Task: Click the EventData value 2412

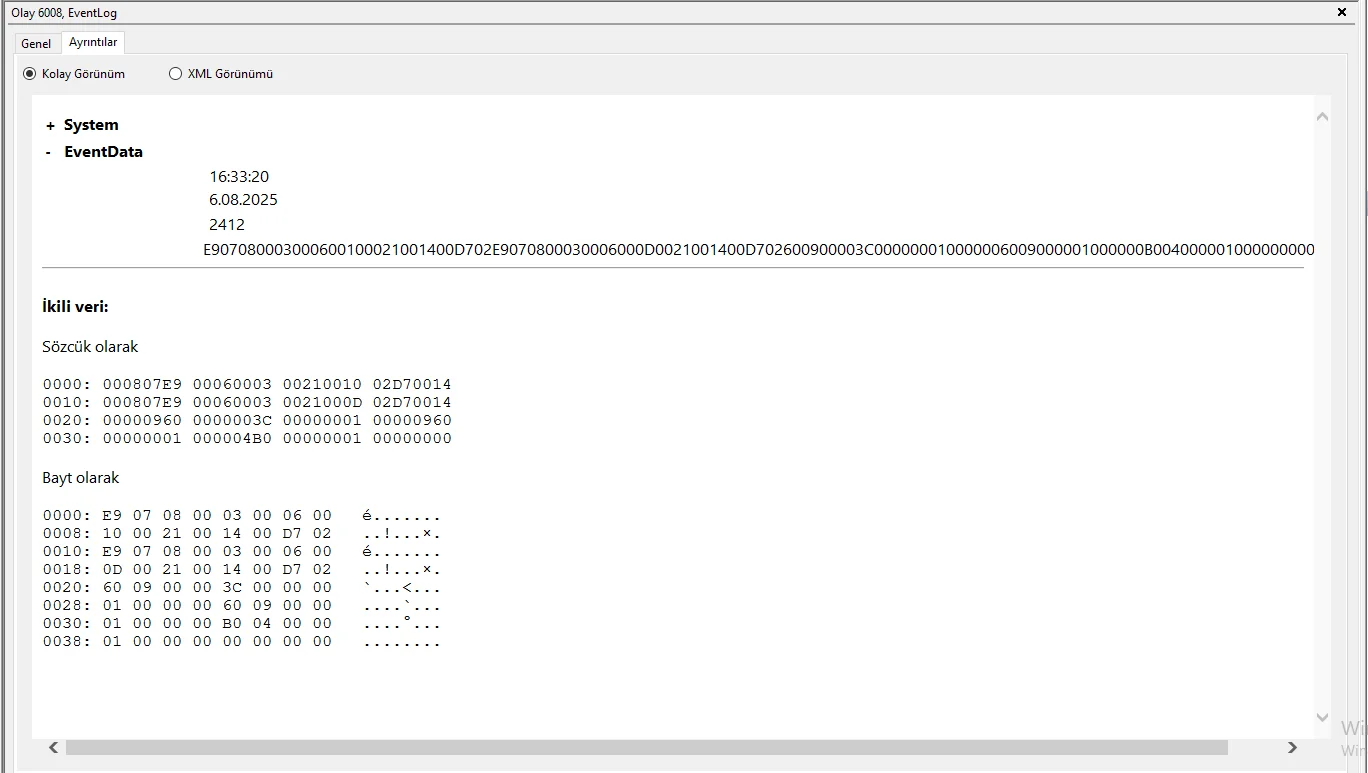Action: 227,225
